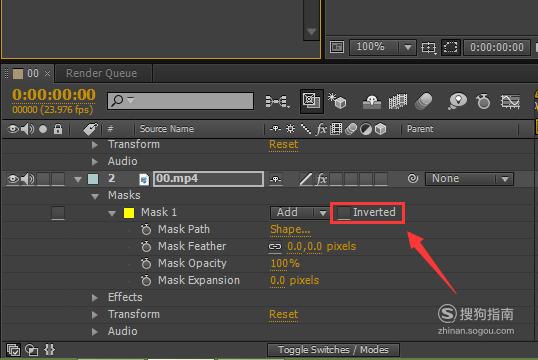Toggle solo box for 00.mp4 layer

tap(43, 179)
